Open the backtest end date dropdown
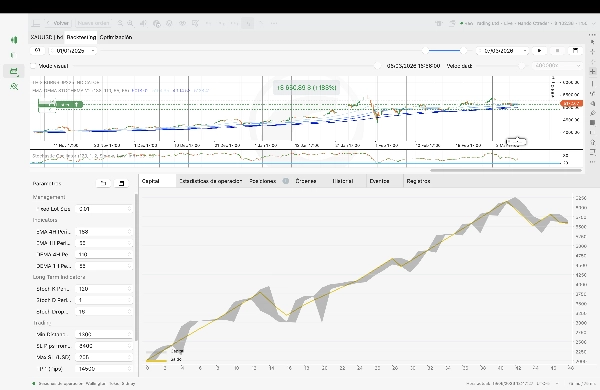 pyautogui.click(x=502, y=51)
